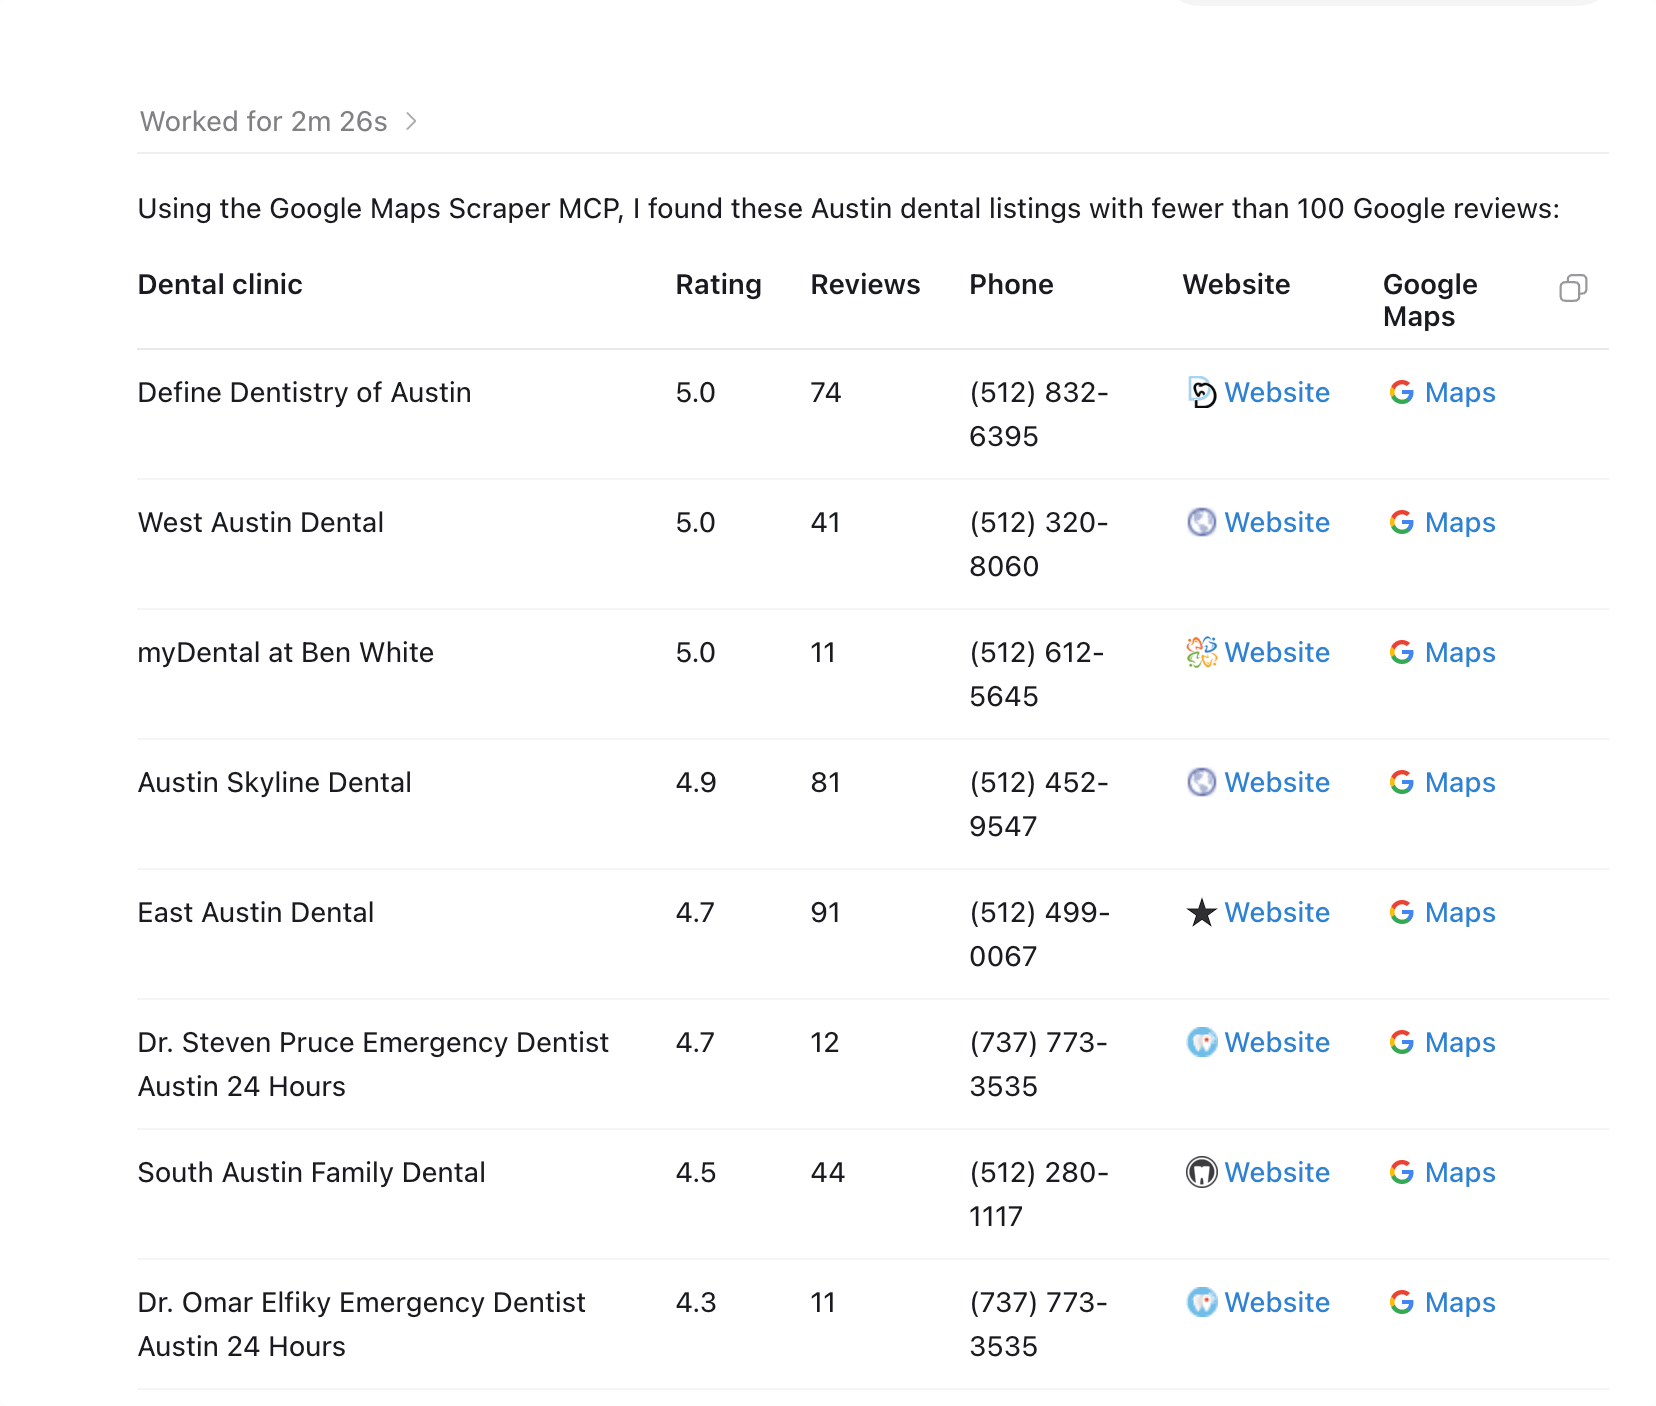Open East Austin Dental Website link
The width and height of the screenshot is (1656, 1406).
pos(1277,913)
